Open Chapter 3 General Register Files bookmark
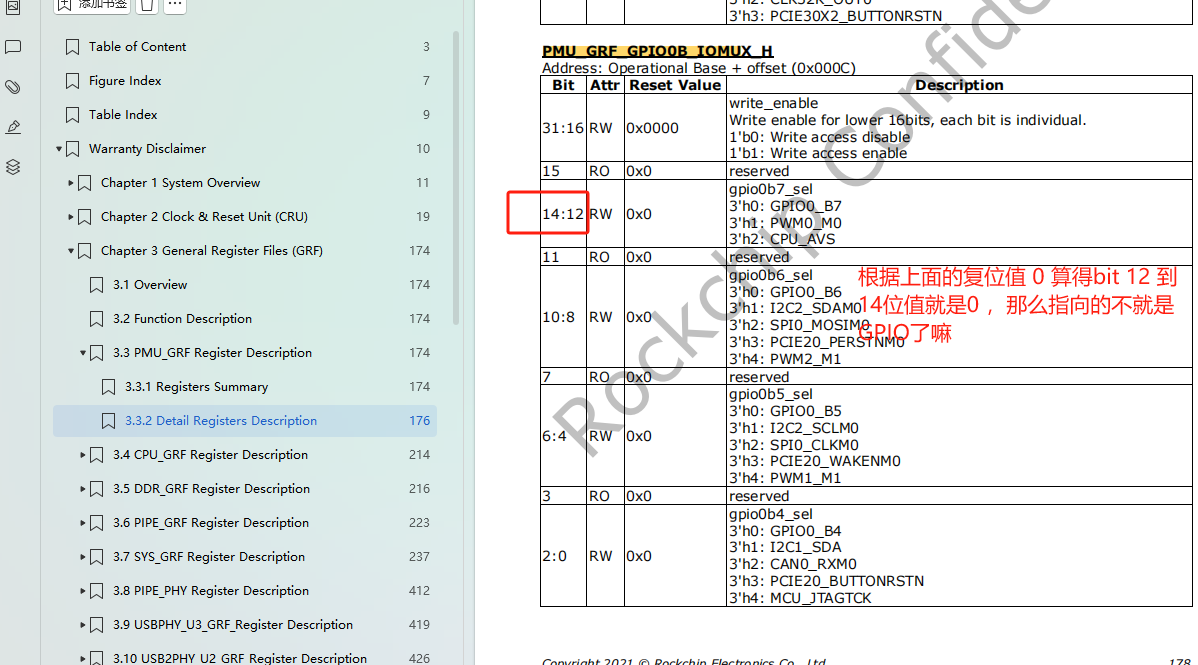The image size is (1198, 665). pos(212,251)
